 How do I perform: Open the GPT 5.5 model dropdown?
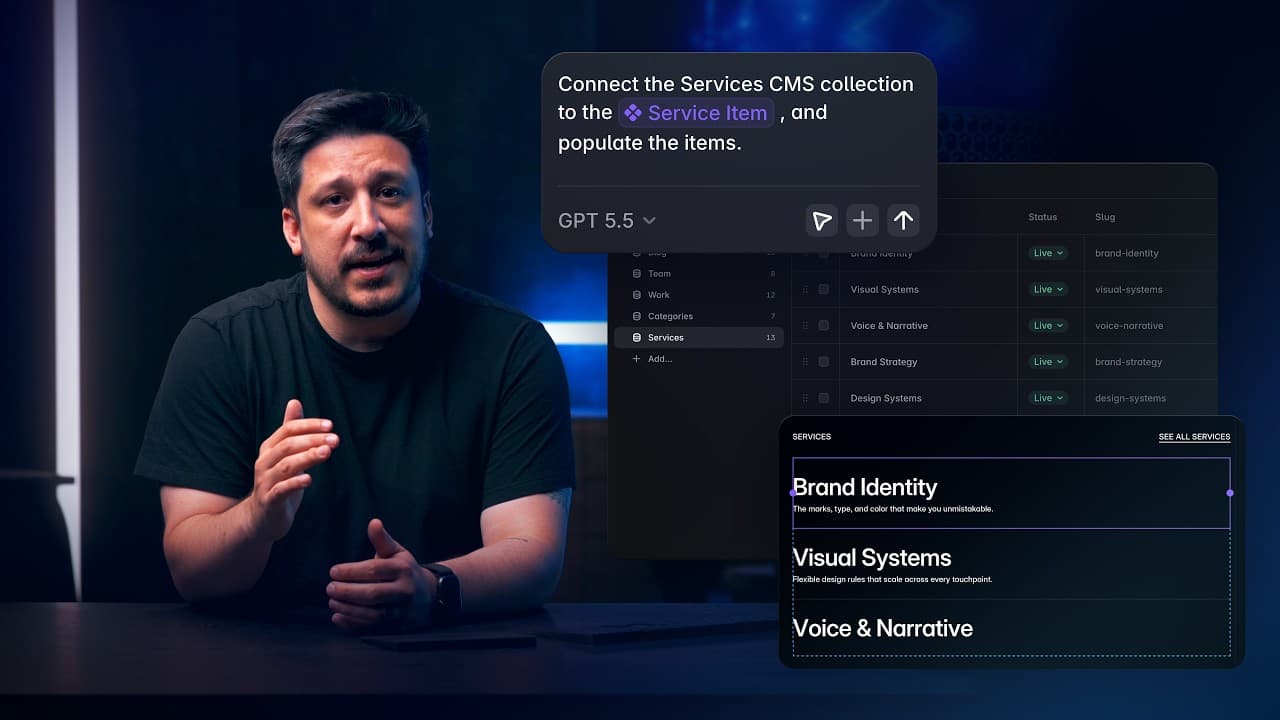[607, 221]
